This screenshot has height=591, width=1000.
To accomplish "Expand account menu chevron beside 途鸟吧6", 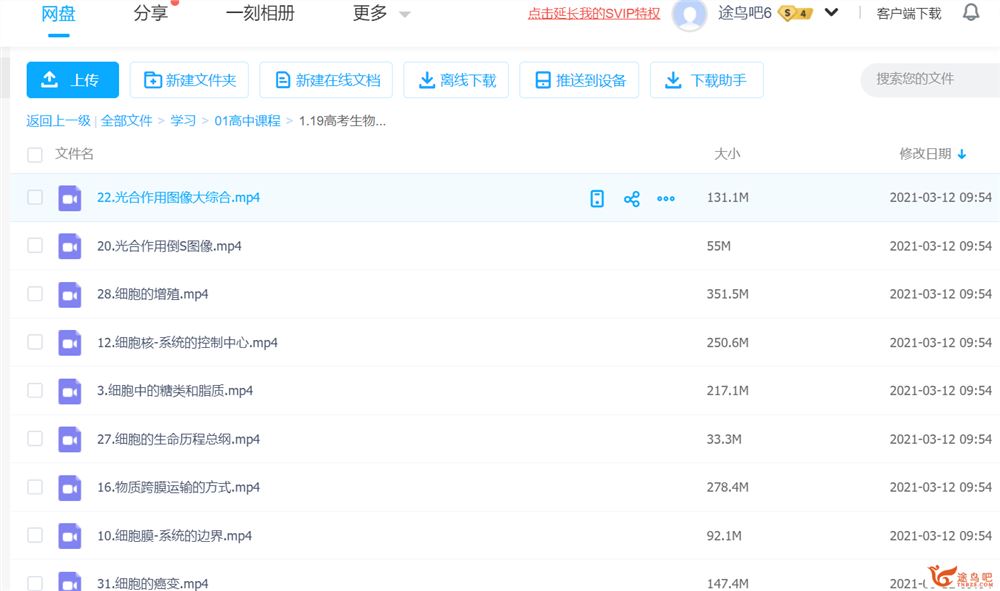I will point(831,12).
